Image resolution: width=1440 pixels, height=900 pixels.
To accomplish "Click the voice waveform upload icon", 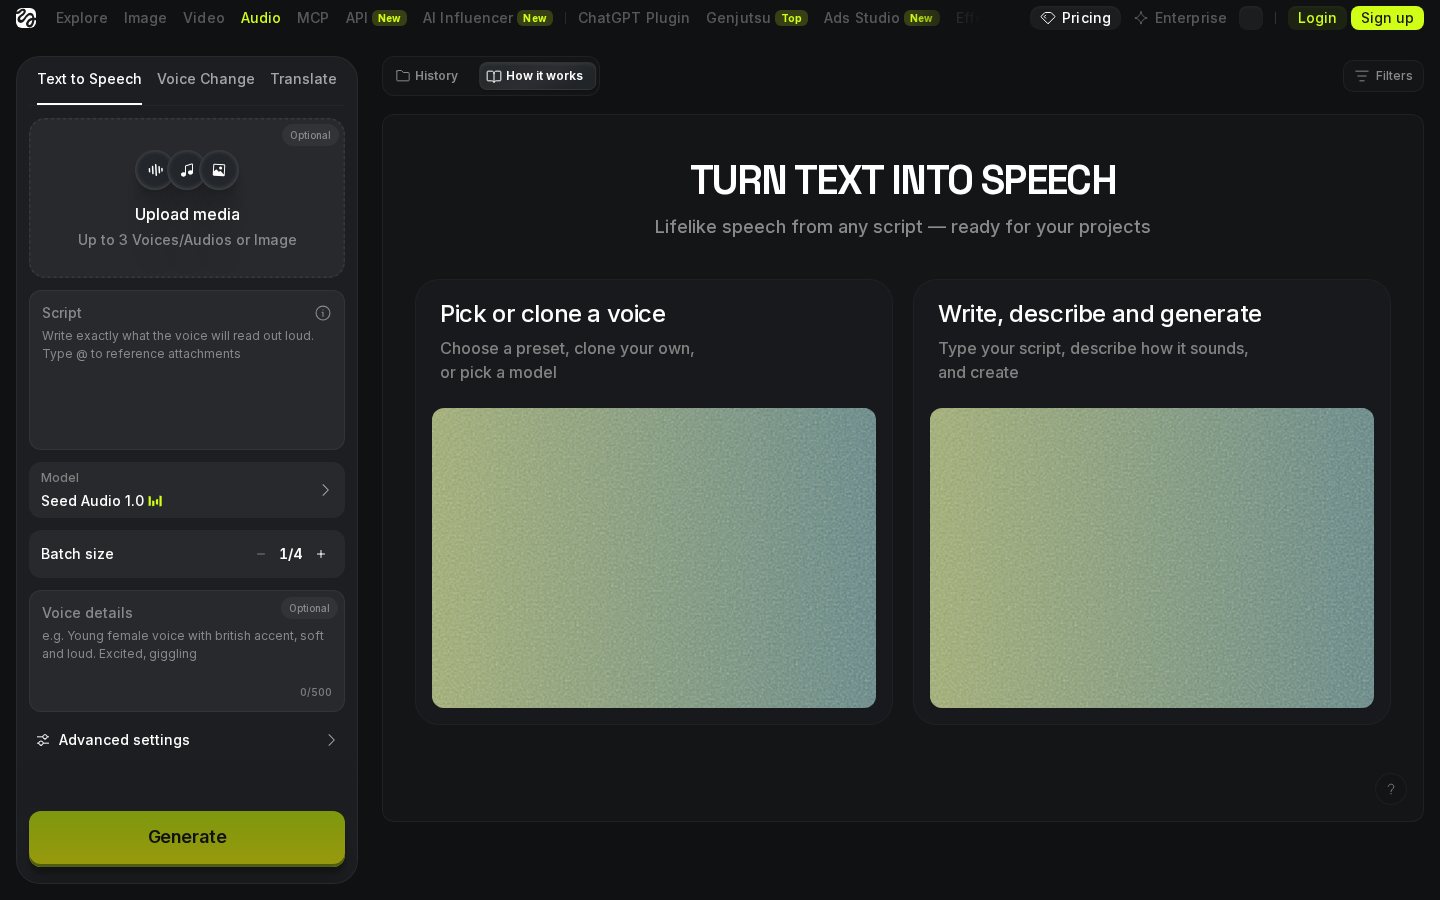I will tap(155, 170).
